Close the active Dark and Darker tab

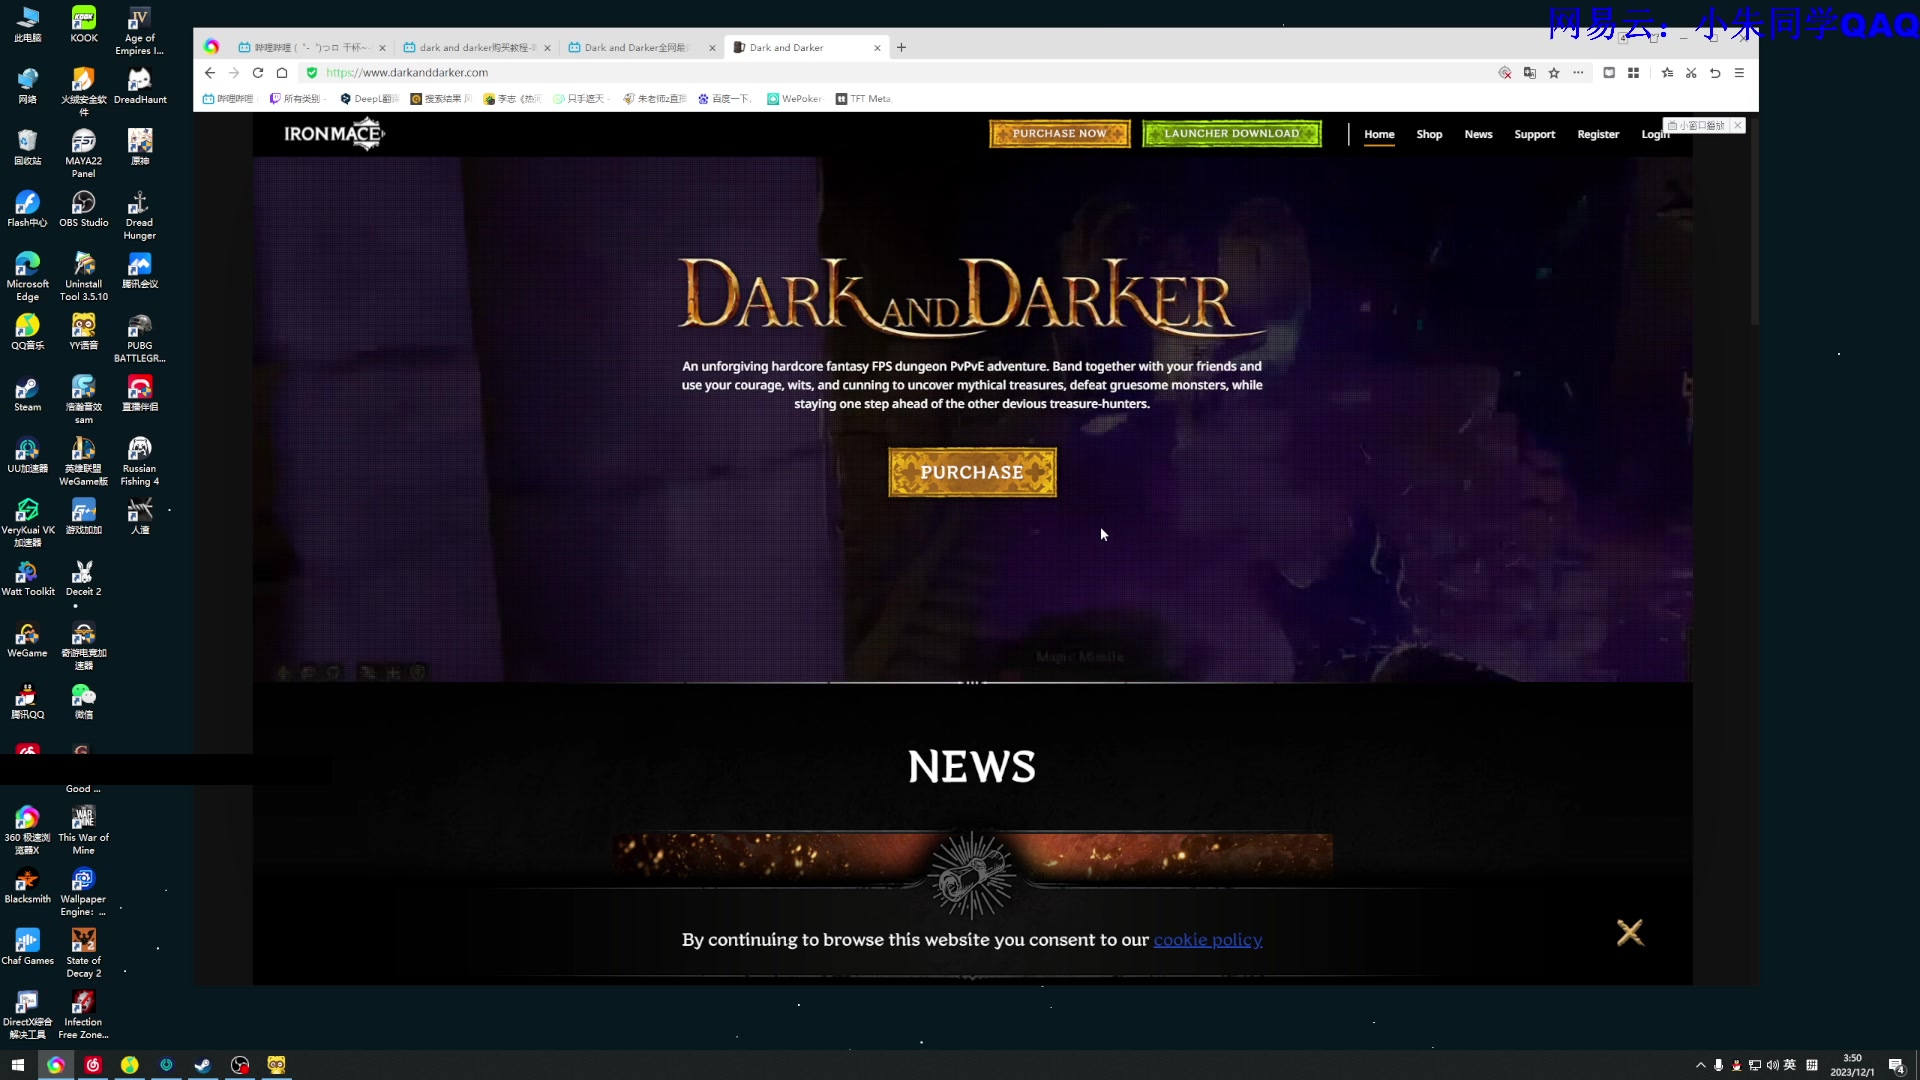[x=877, y=48]
